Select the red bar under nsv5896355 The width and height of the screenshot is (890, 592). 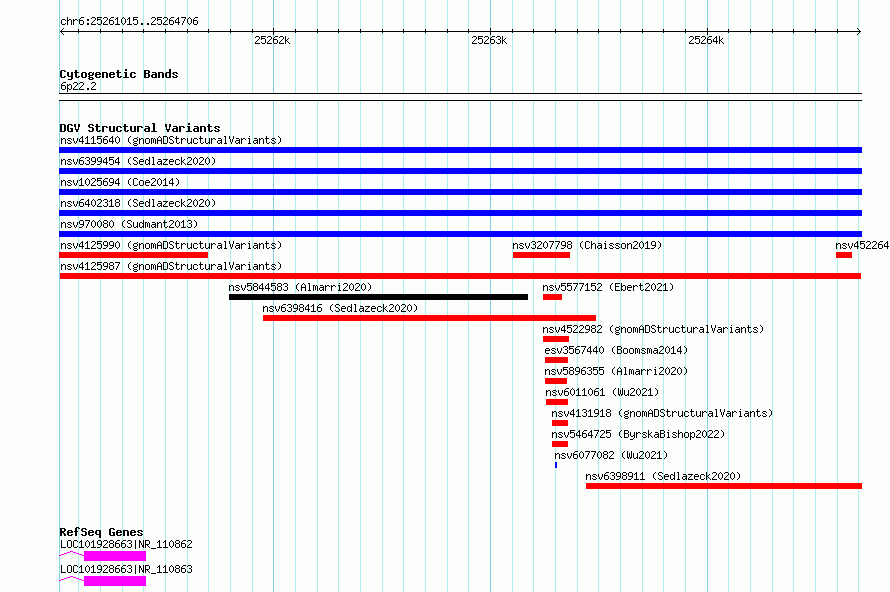556,381
